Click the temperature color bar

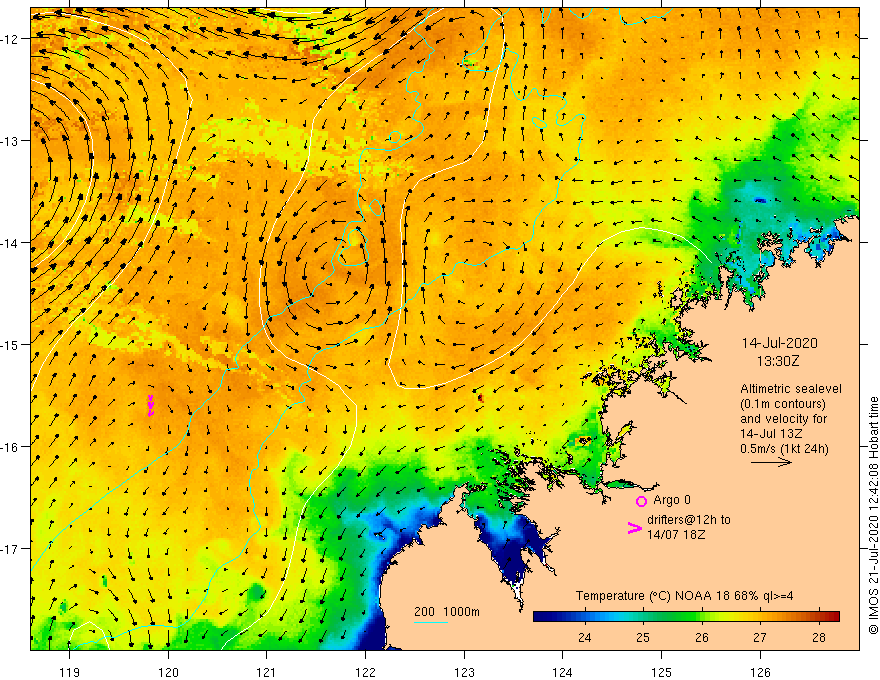click(x=686, y=616)
